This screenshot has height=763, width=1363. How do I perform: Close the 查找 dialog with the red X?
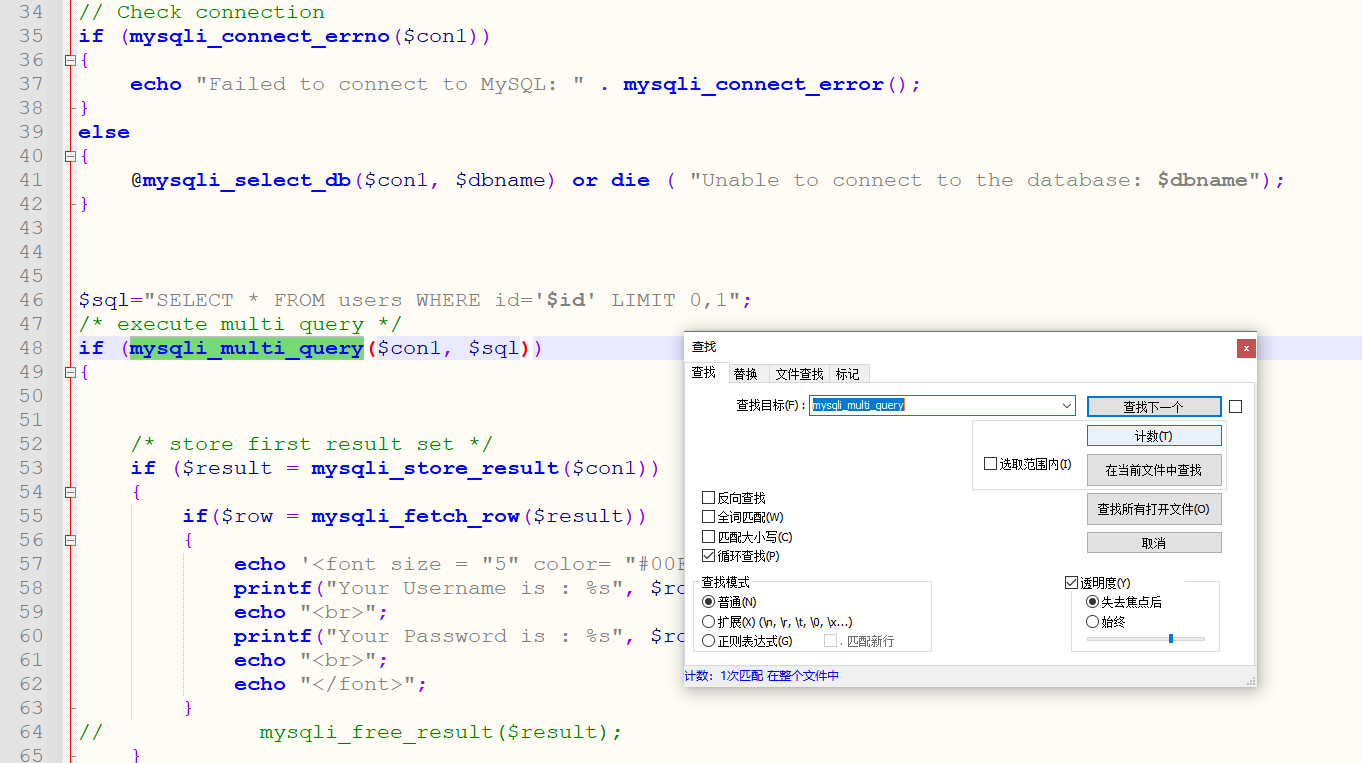(1245, 348)
